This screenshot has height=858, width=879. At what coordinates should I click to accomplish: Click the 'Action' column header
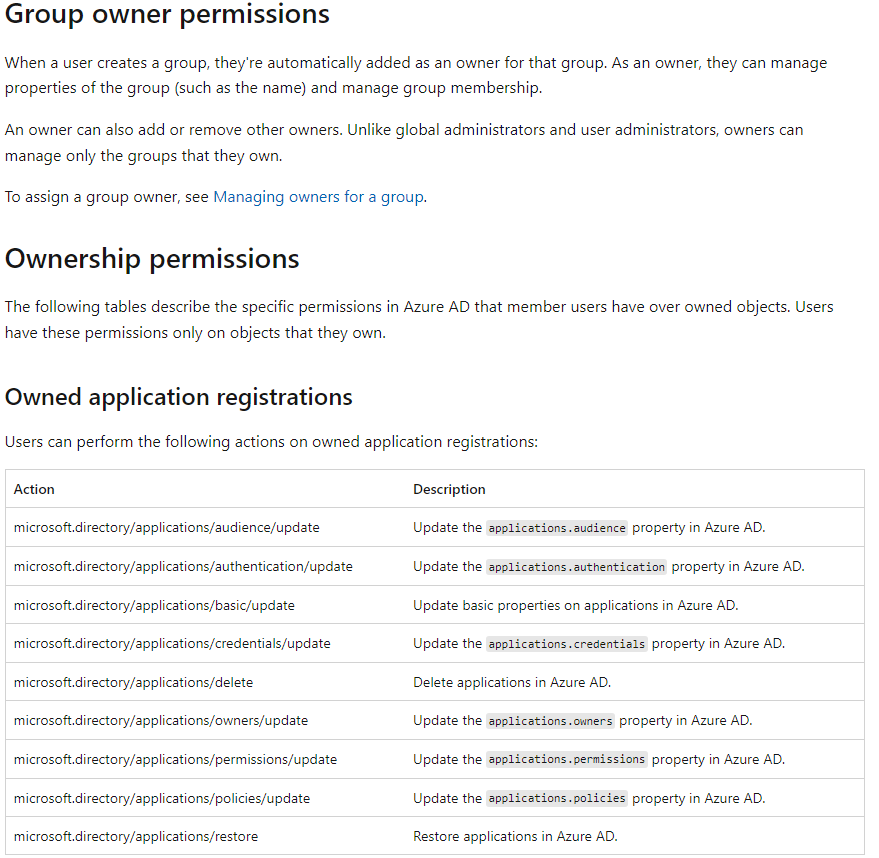[x=34, y=489]
